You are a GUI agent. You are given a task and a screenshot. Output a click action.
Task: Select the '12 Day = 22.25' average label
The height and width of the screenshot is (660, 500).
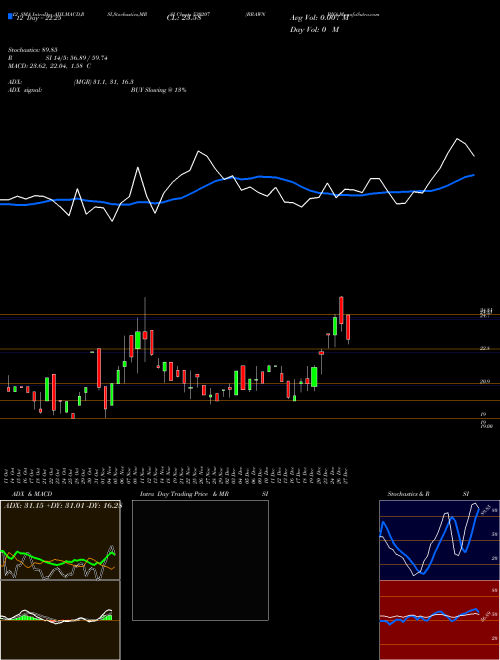pos(39,18)
